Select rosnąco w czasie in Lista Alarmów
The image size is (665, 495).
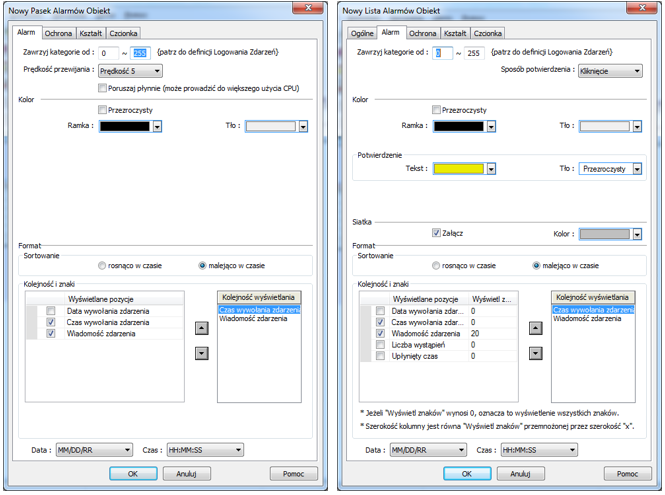click(436, 266)
